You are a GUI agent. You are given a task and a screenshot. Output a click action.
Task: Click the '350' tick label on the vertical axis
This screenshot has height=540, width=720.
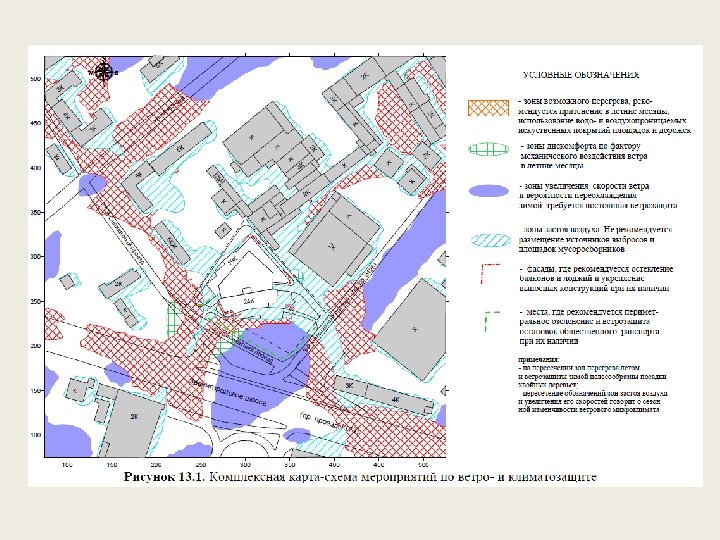[35, 213]
